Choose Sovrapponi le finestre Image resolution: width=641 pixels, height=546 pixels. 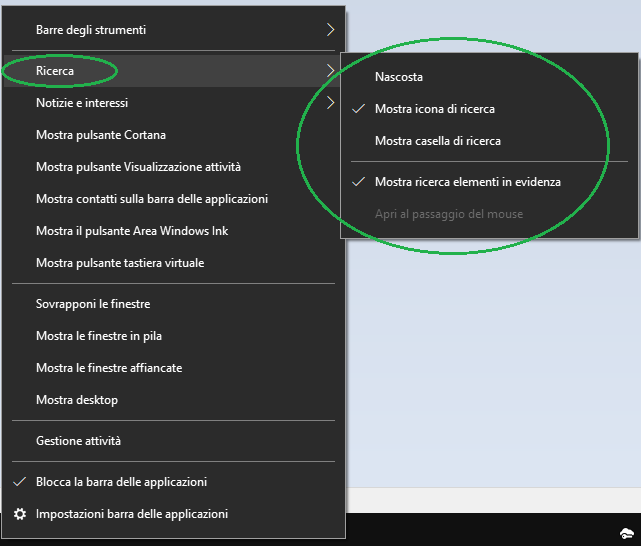coord(174,304)
